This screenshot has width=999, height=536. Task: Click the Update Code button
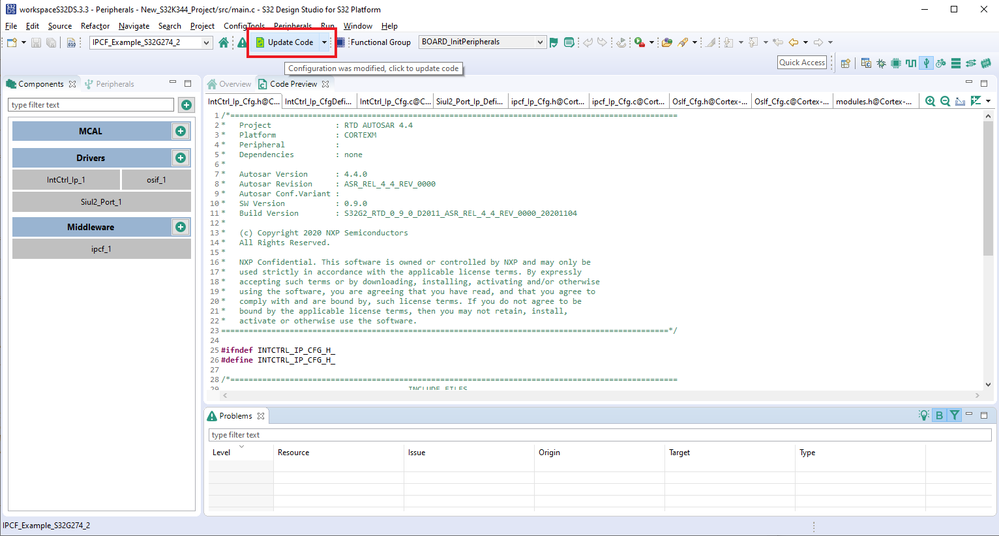point(285,42)
